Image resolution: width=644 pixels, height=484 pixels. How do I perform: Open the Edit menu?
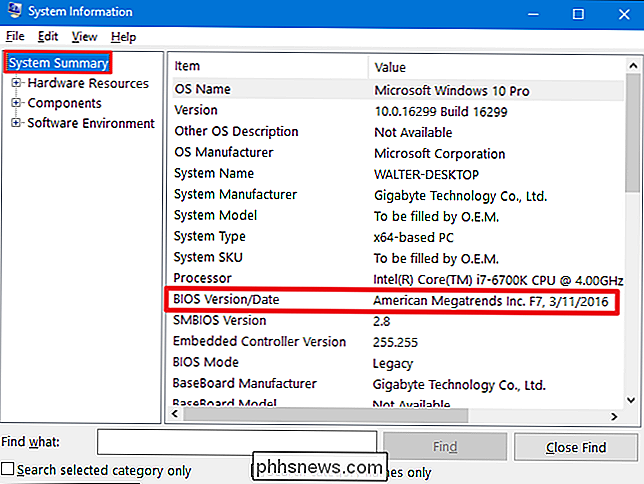tap(48, 37)
